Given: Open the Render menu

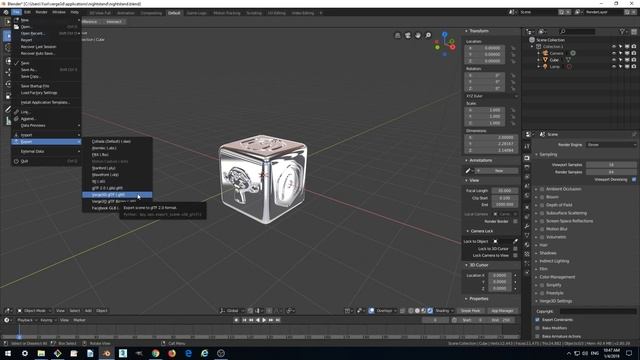Looking at the screenshot, I should 42,12.
